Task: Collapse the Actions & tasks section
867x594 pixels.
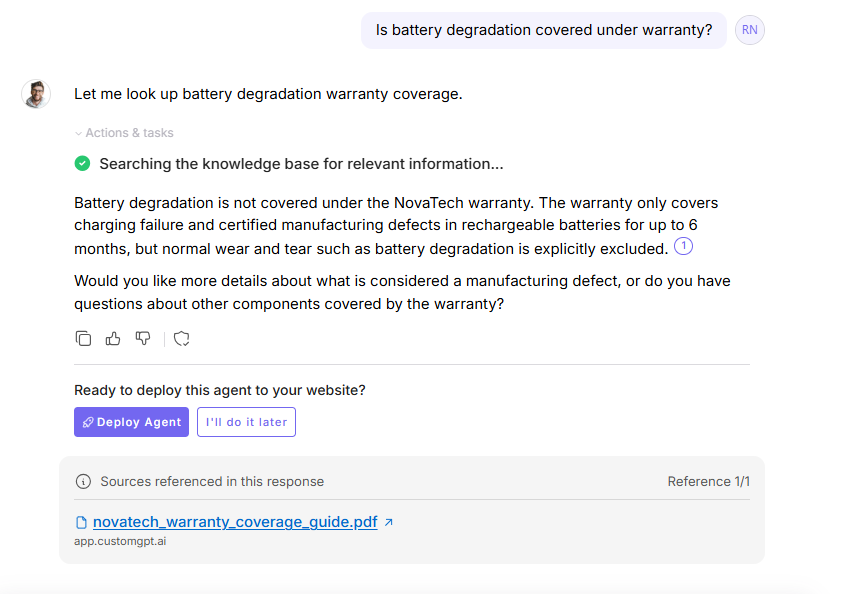Action: [x=124, y=133]
